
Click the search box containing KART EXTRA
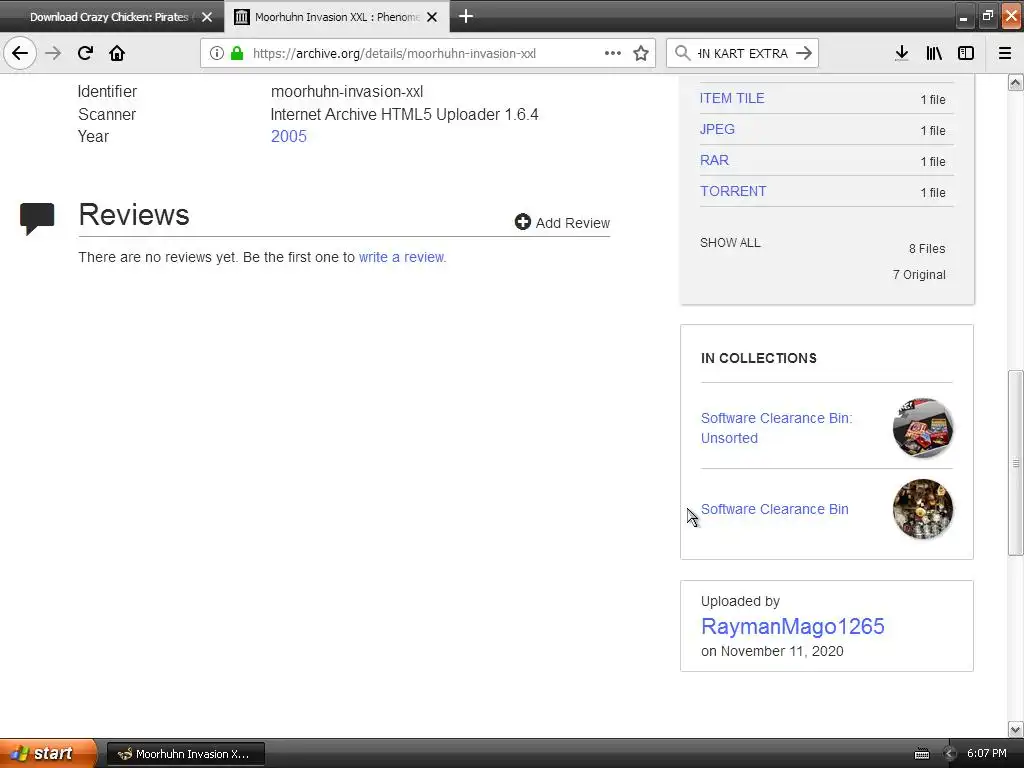743,53
